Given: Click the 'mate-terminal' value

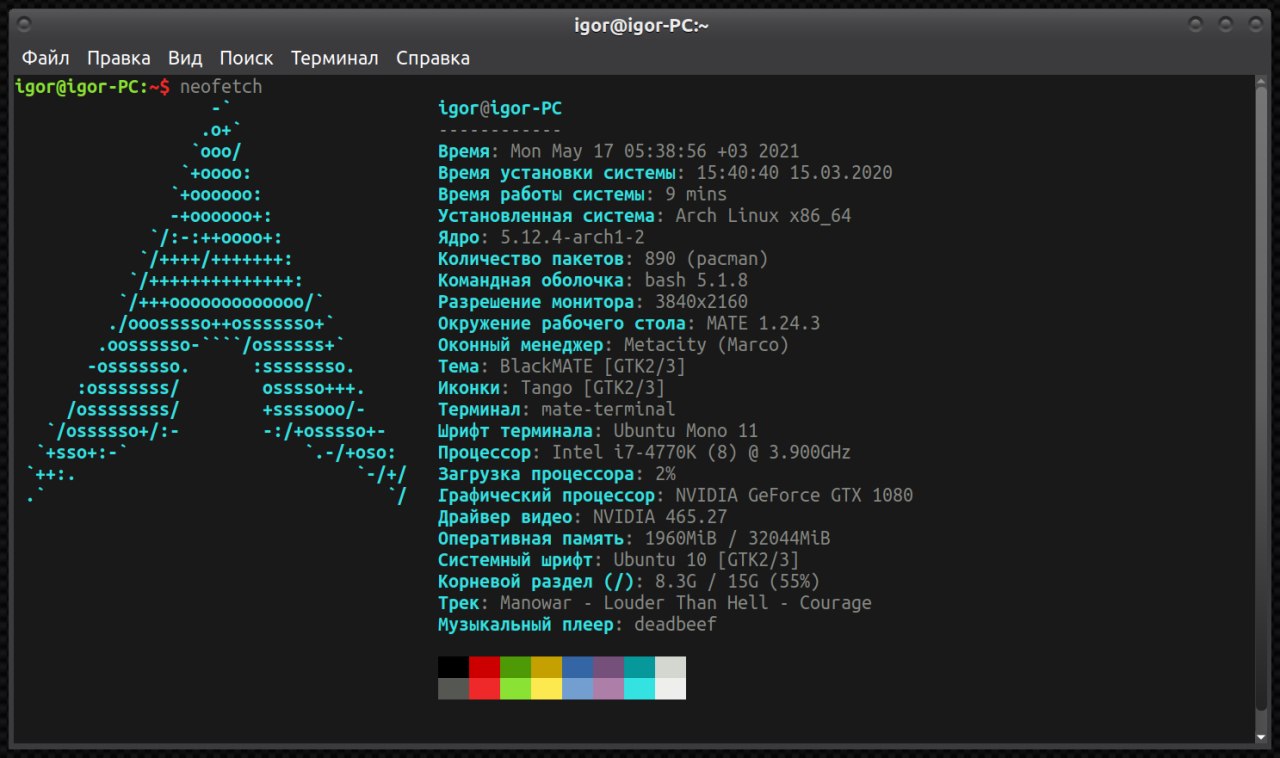Looking at the screenshot, I should click(608, 409).
